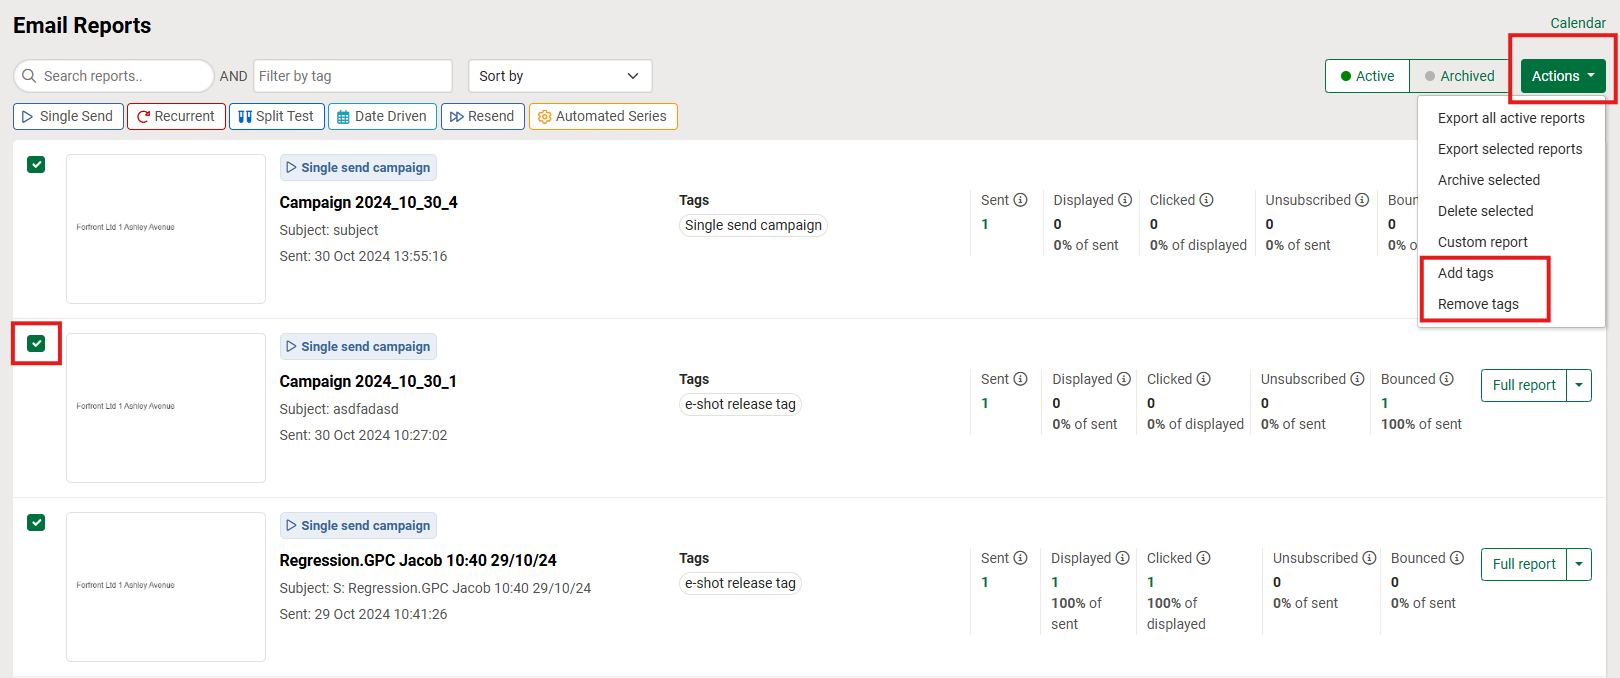
Task: Click info icon beside Clicked for Regression.GPC campaign
Action: pyautogui.click(x=1203, y=558)
